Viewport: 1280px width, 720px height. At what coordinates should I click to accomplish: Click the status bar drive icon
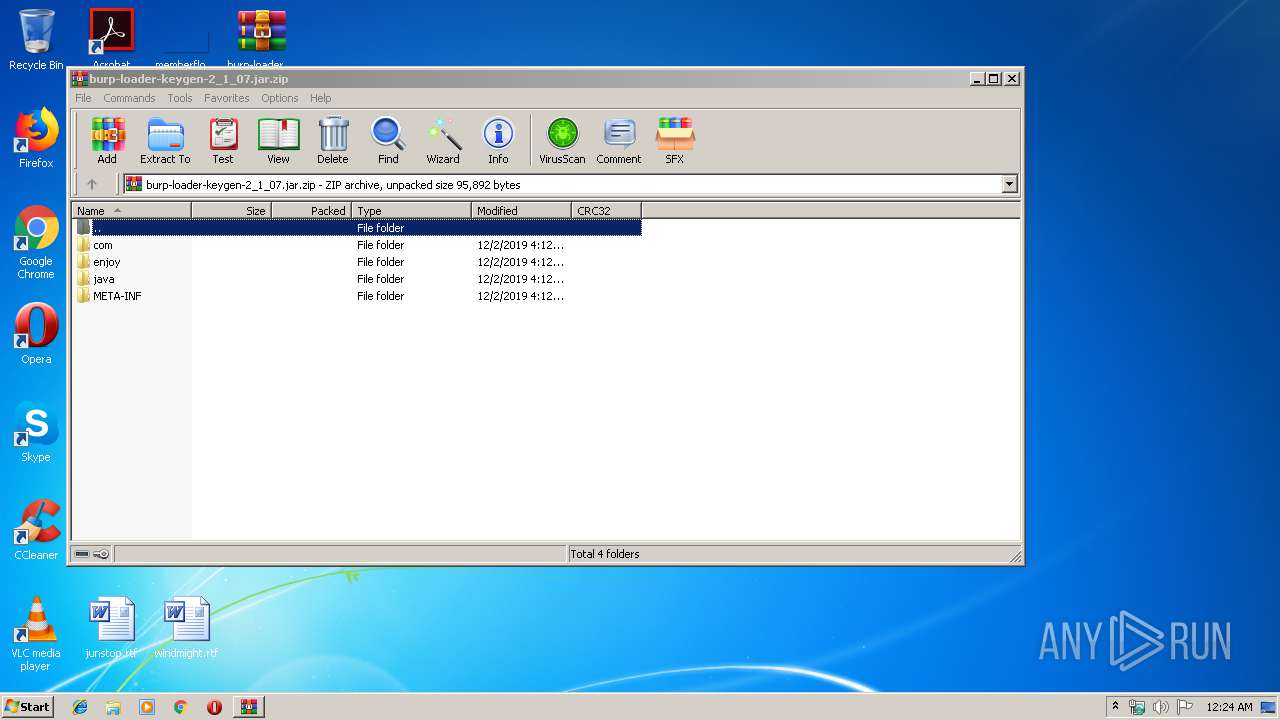click(82, 554)
